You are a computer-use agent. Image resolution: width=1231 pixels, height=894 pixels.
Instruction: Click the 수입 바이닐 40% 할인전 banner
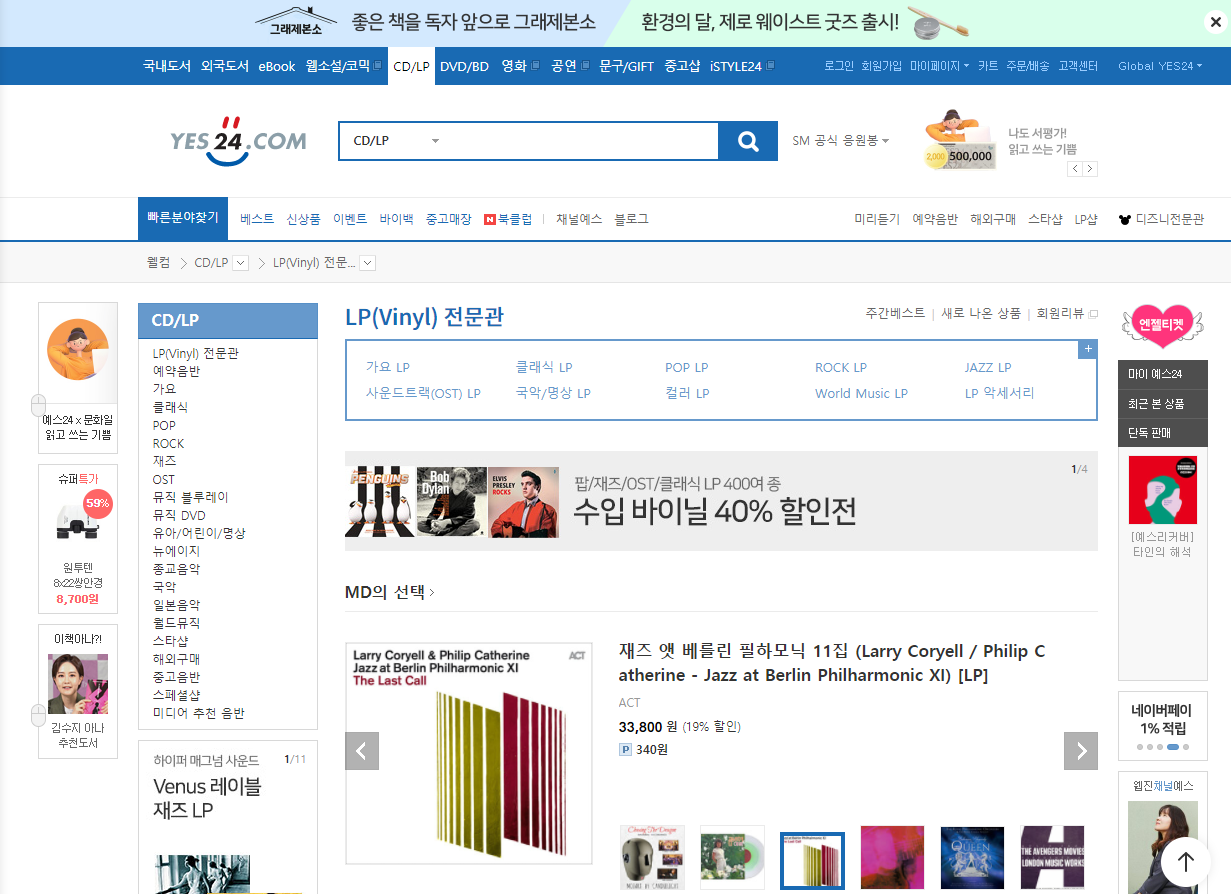point(721,501)
